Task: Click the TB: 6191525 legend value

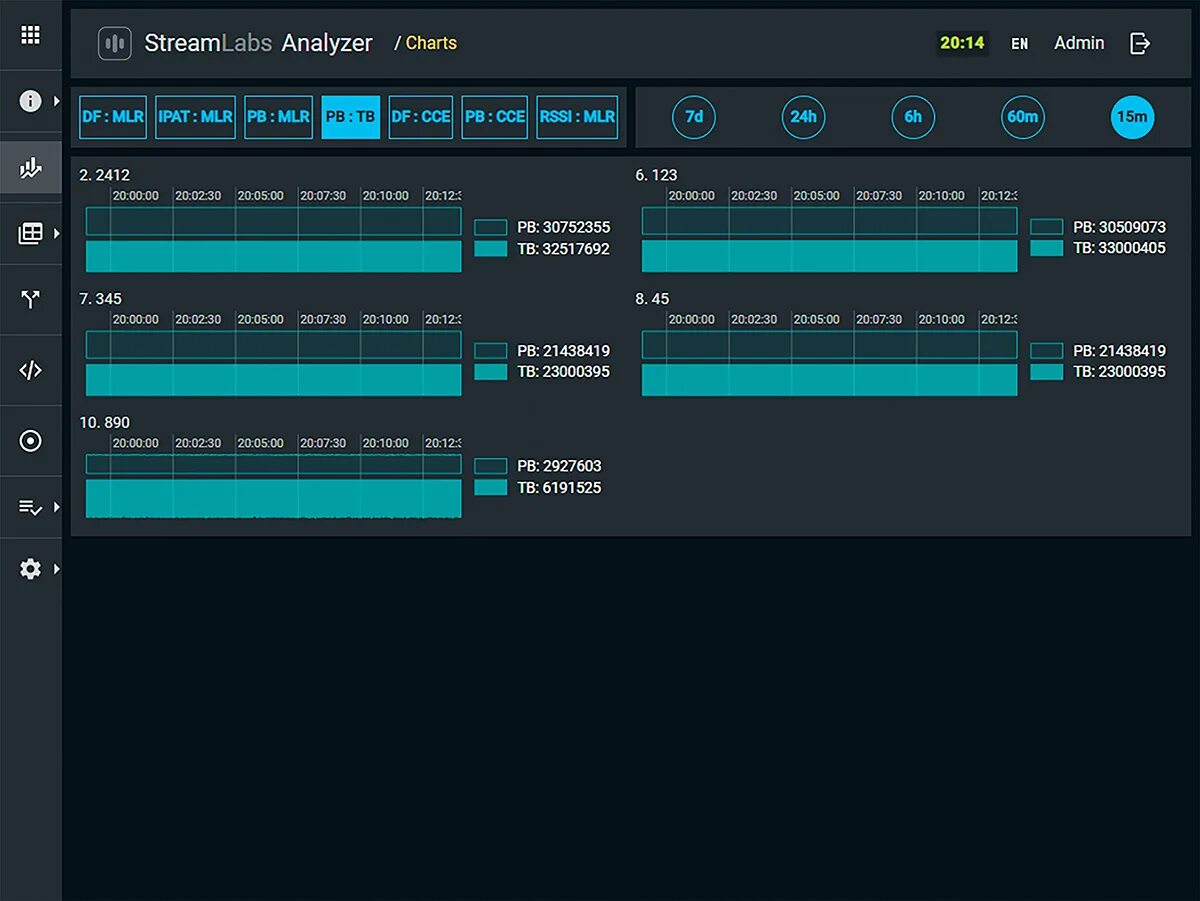Action: click(x=559, y=488)
